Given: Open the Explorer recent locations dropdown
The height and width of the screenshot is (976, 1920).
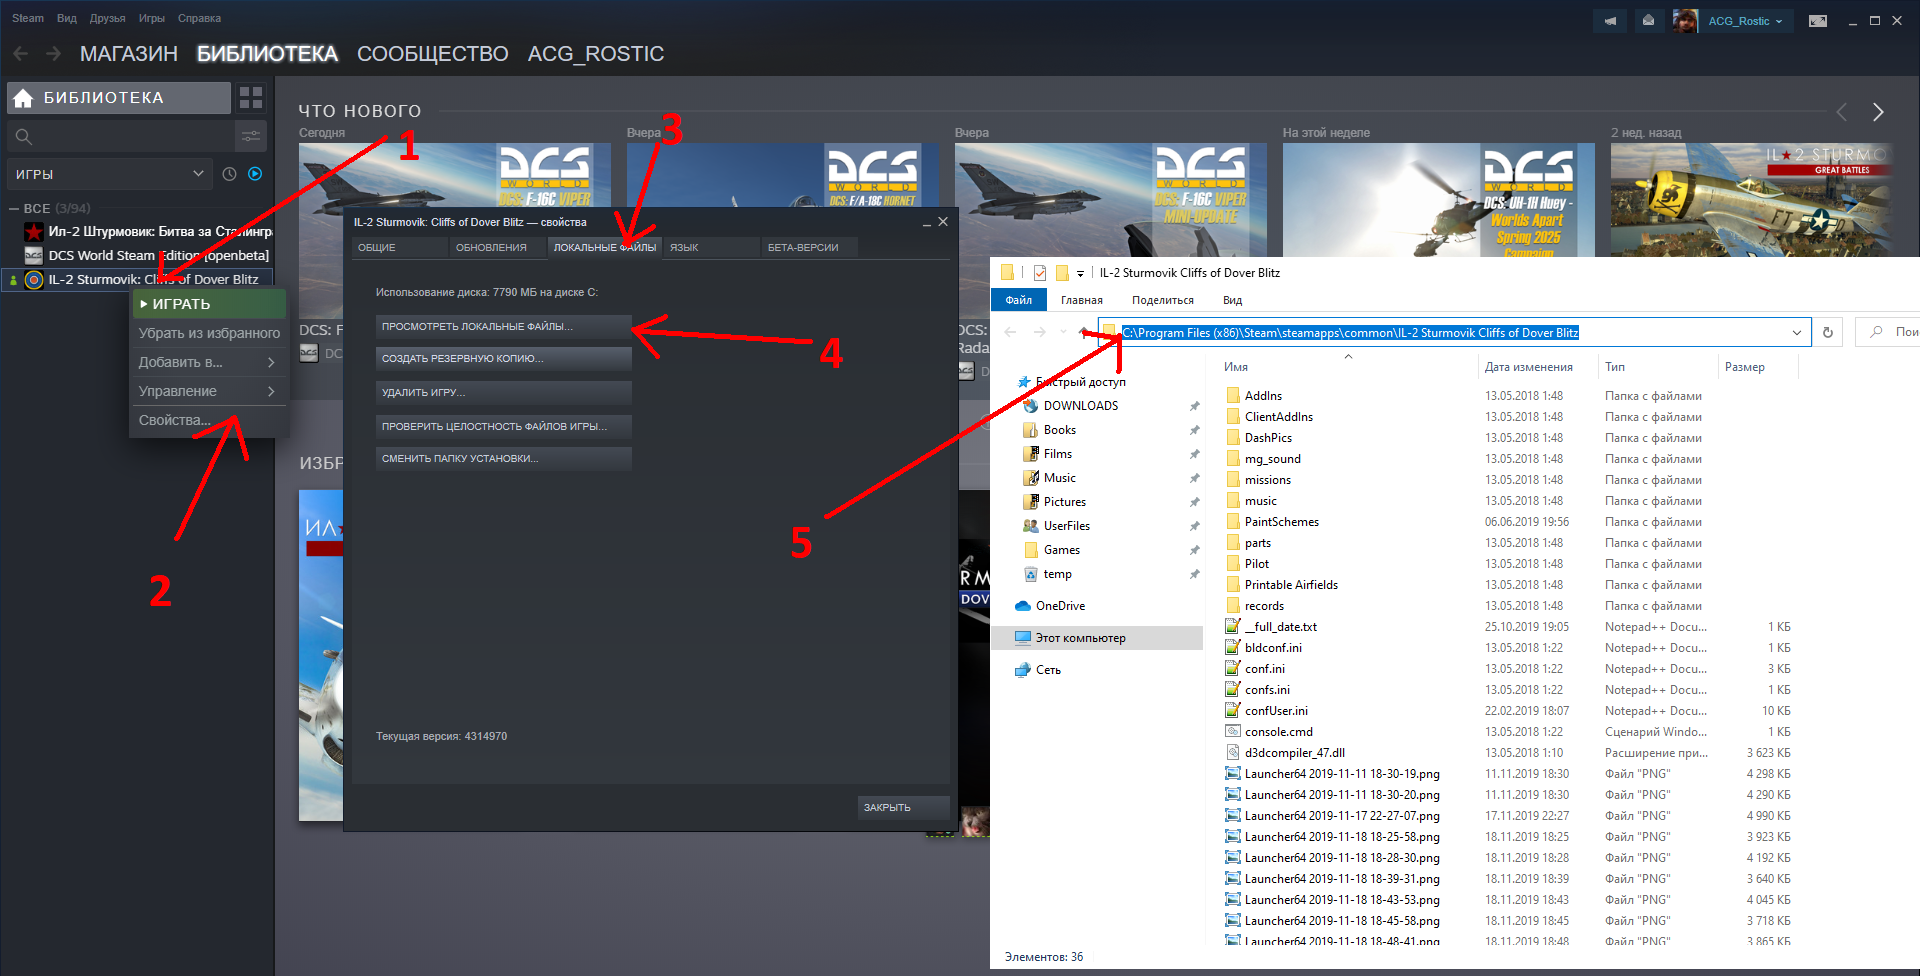Looking at the screenshot, I should 1063,332.
